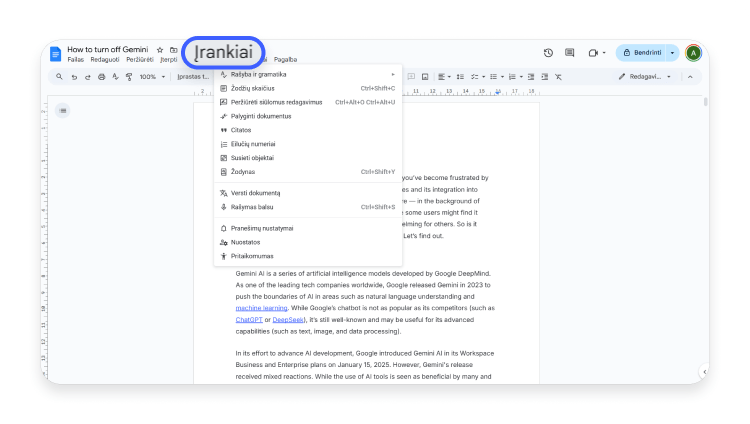The height and width of the screenshot is (424, 750).
Task: Open the Pagalba menu
Action: click(x=286, y=60)
